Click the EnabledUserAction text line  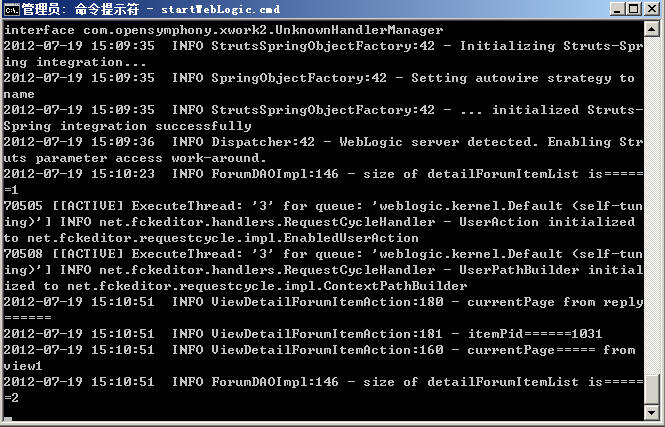pos(211,238)
